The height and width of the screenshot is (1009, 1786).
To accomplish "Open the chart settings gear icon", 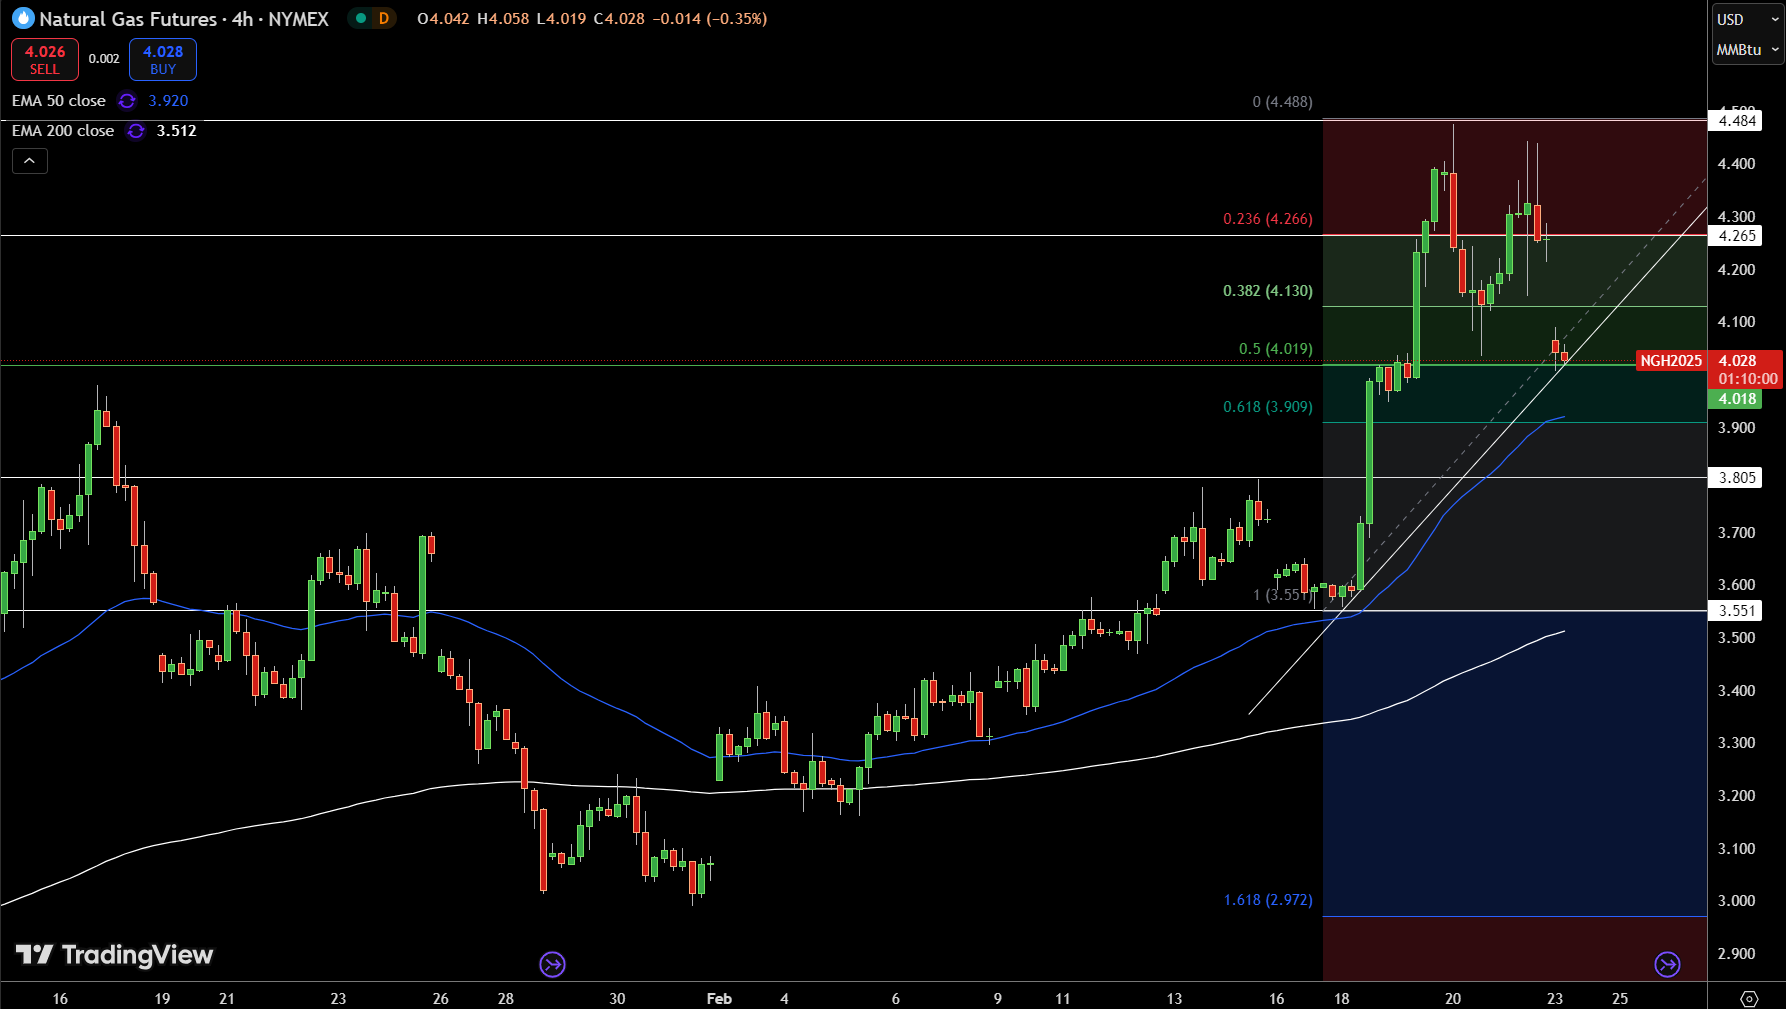I will (x=1749, y=998).
